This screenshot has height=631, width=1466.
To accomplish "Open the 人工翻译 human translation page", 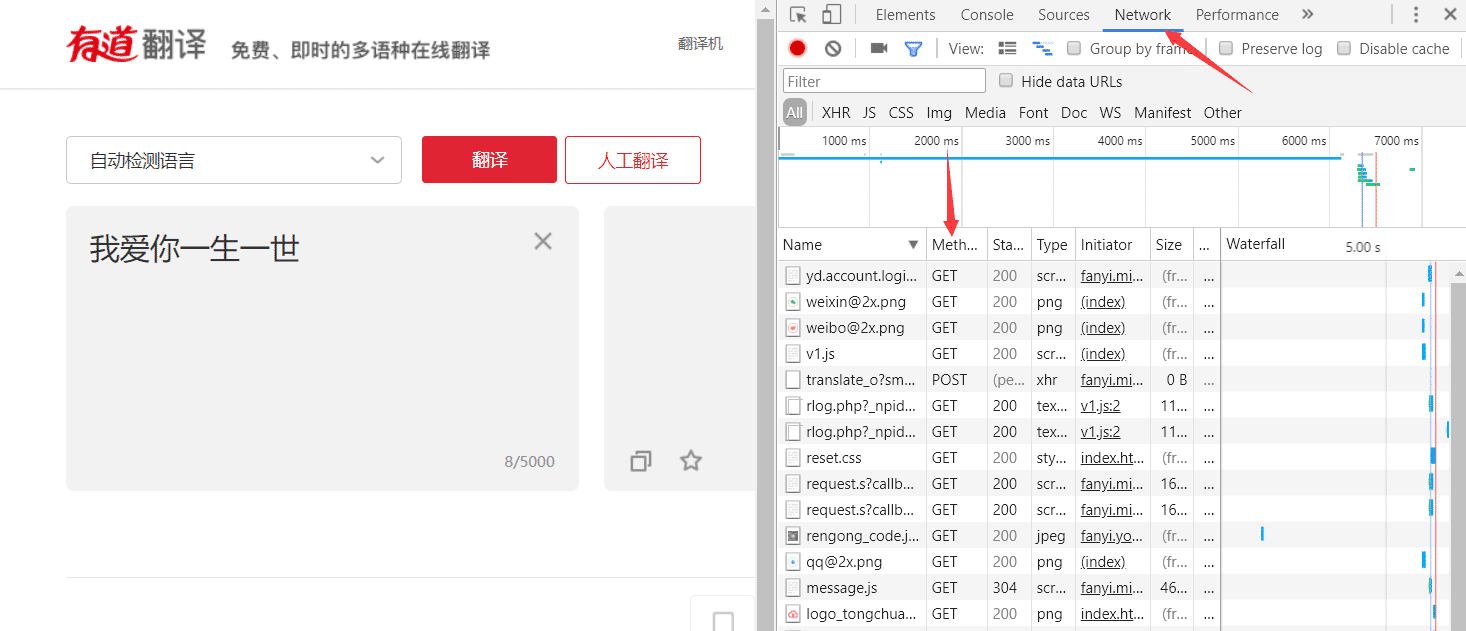I will tap(632, 159).
